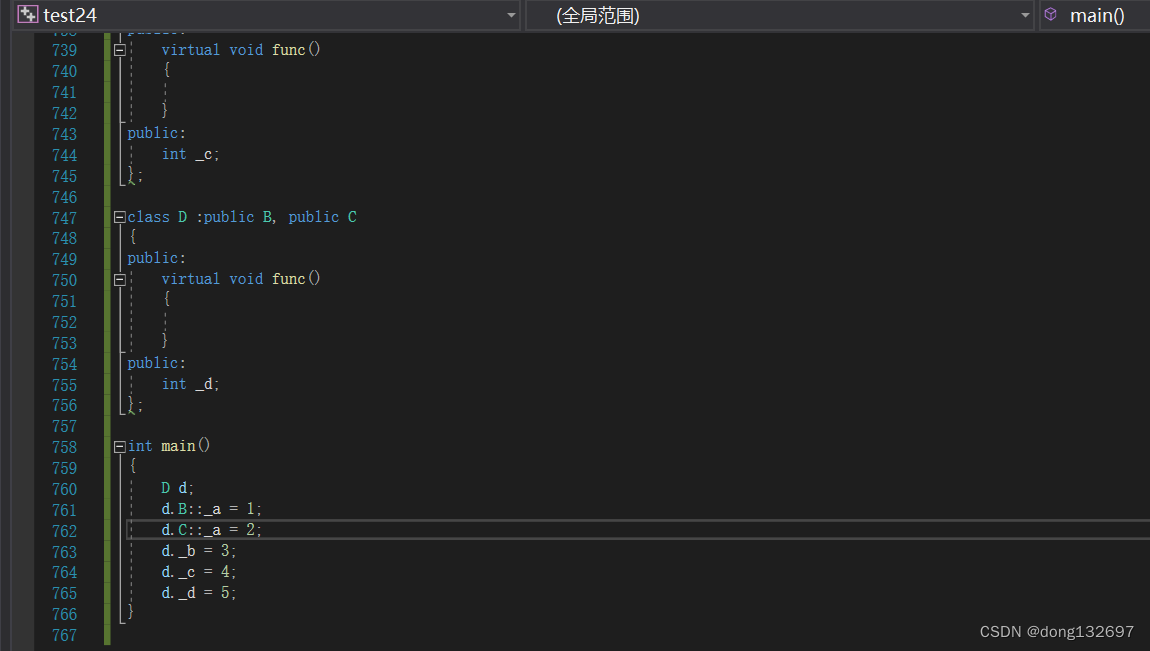Place cursor on the "D d;" statement
This screenshot has height=651, width=1150.
click(178, 489)
